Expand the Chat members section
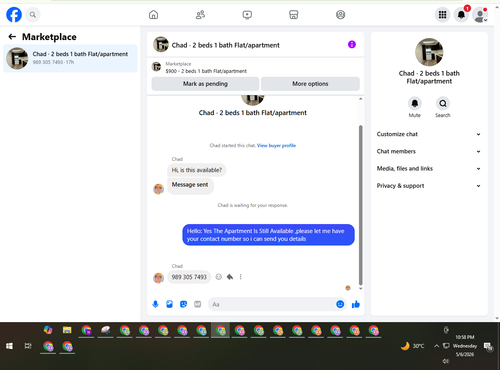Image resolution: width=500 pixels, height=370 pixels. point(429,151)
